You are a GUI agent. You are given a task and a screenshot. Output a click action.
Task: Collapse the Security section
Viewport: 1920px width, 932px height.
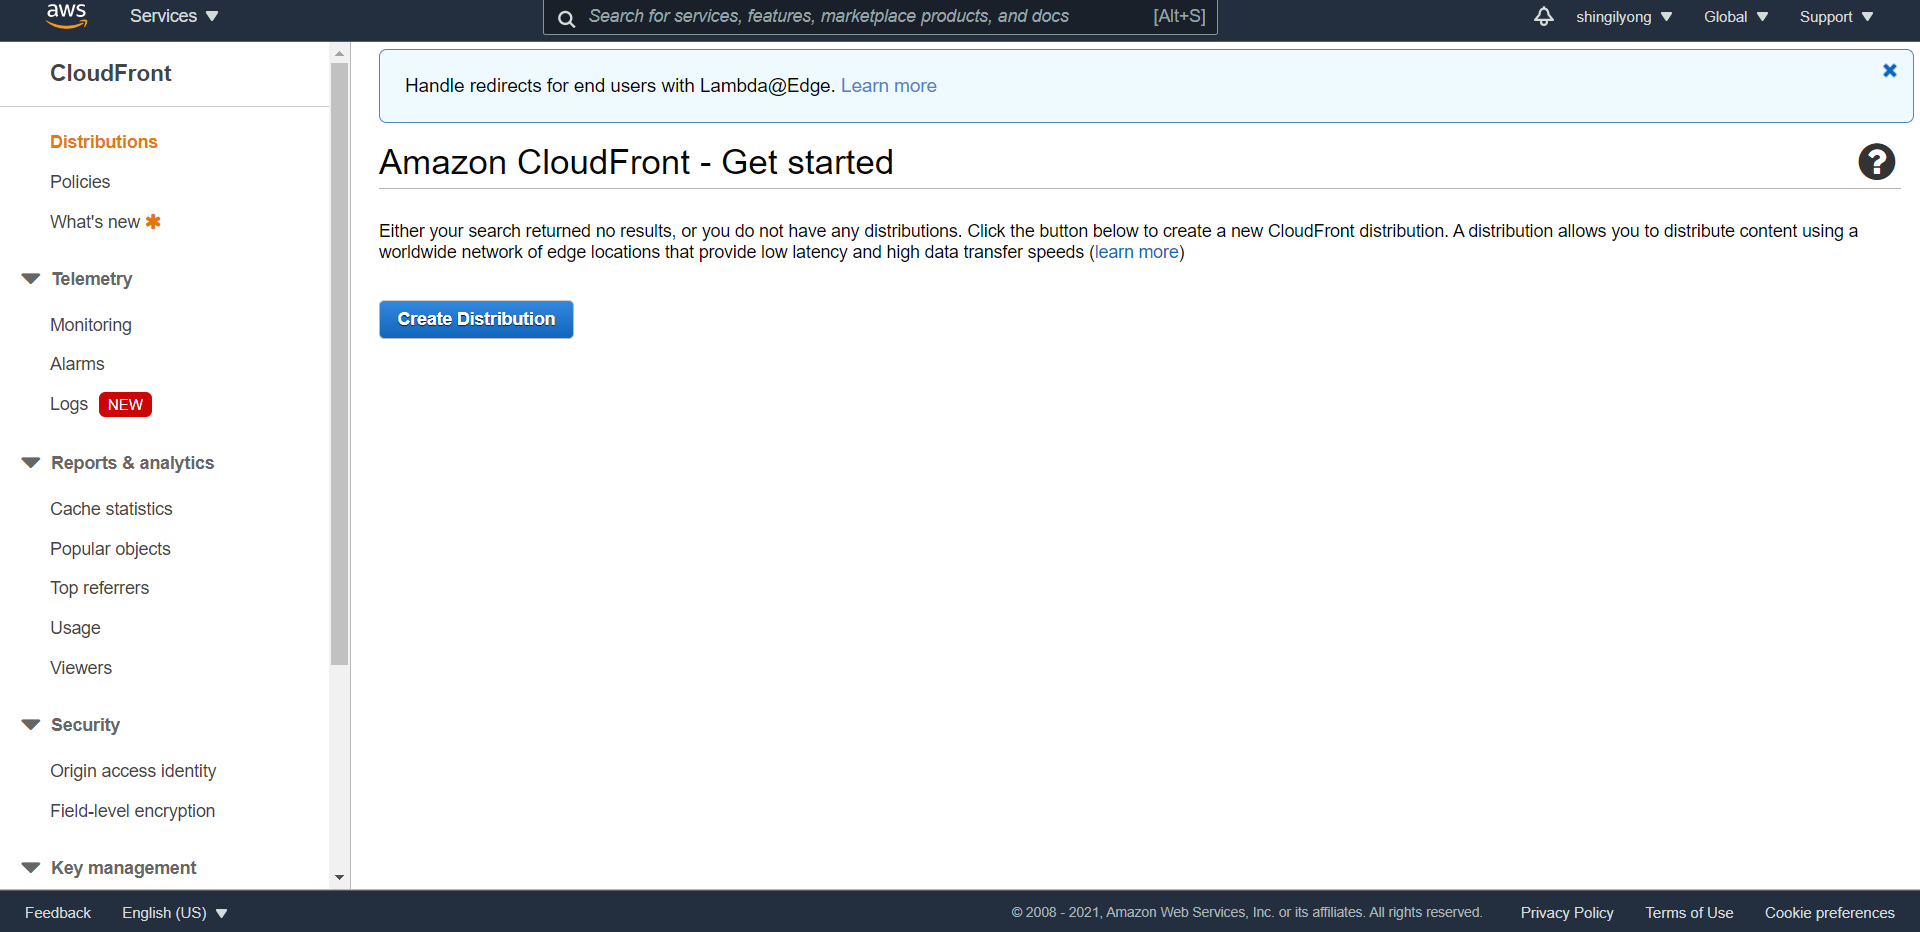[31, 725]
